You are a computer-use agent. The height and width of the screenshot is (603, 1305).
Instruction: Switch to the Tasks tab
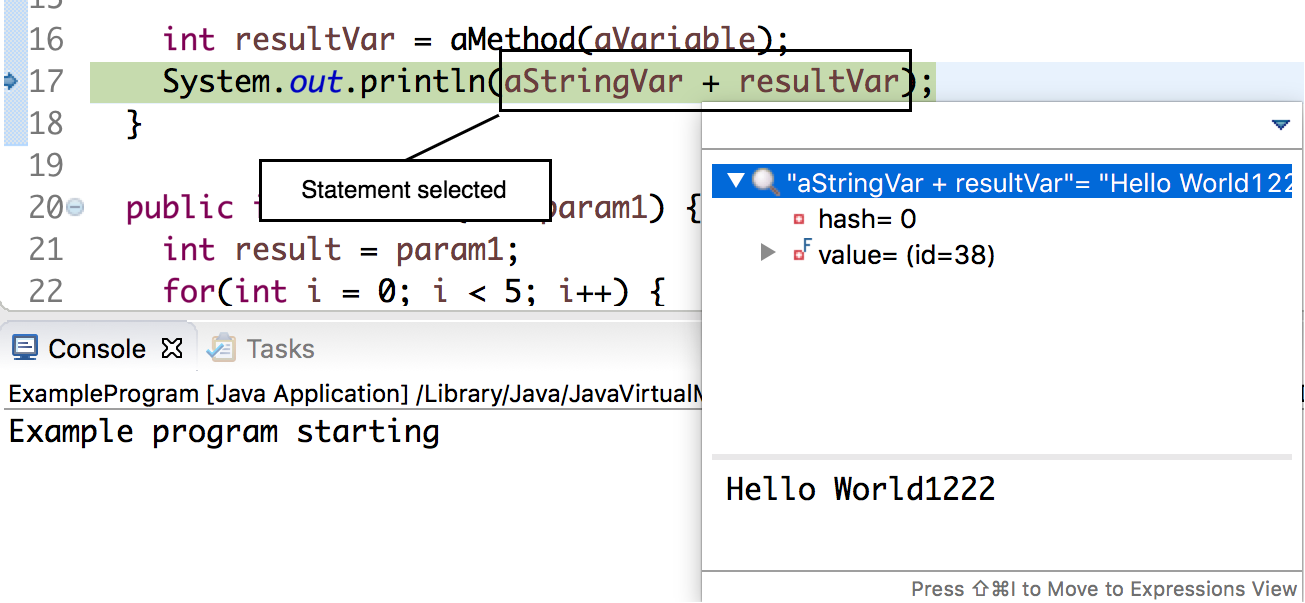[279, 348]
